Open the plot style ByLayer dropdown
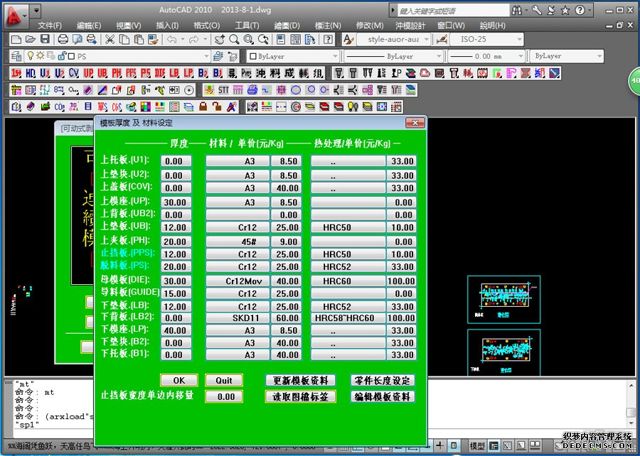This screenshot has width=640, height=456. pyautogui.click(x=599, y=56)
